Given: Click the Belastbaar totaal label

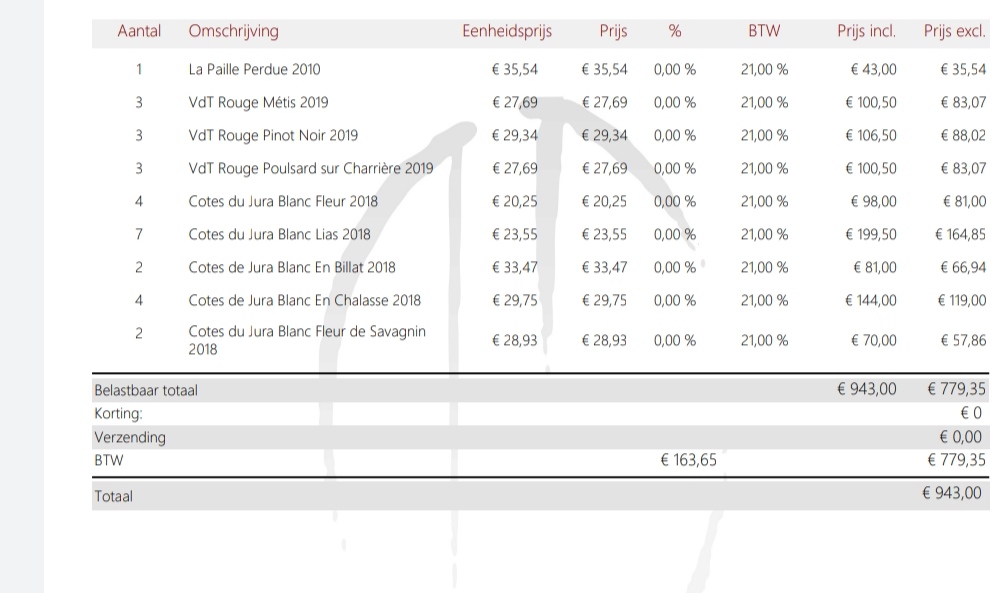Looking at the screenshot, I should coord(145,390).
